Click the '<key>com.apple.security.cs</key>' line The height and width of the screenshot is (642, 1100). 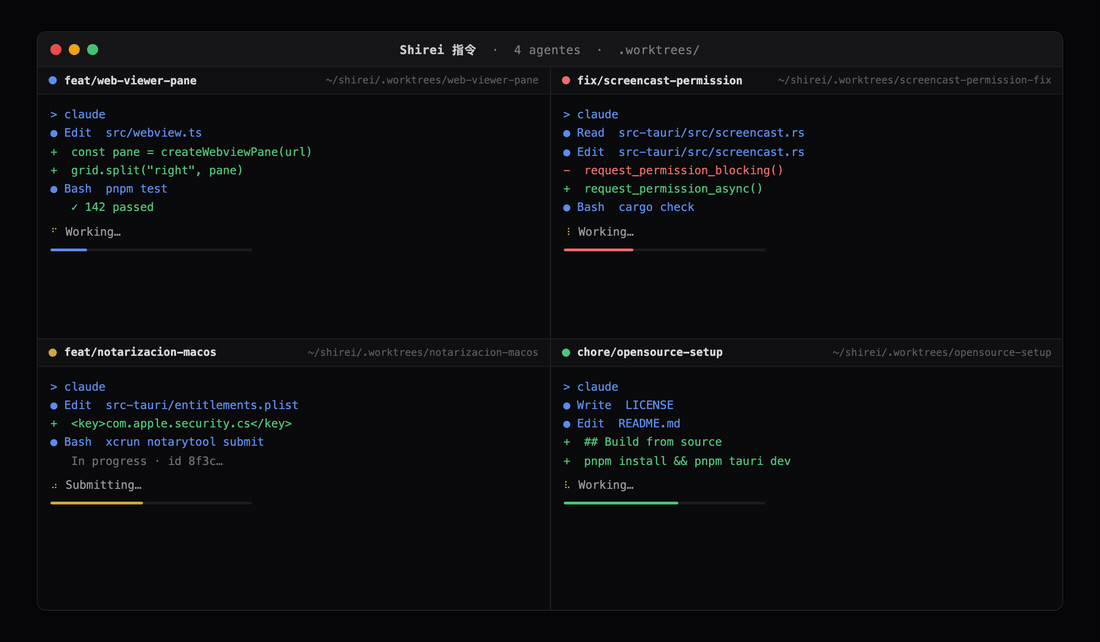point(181,424)
